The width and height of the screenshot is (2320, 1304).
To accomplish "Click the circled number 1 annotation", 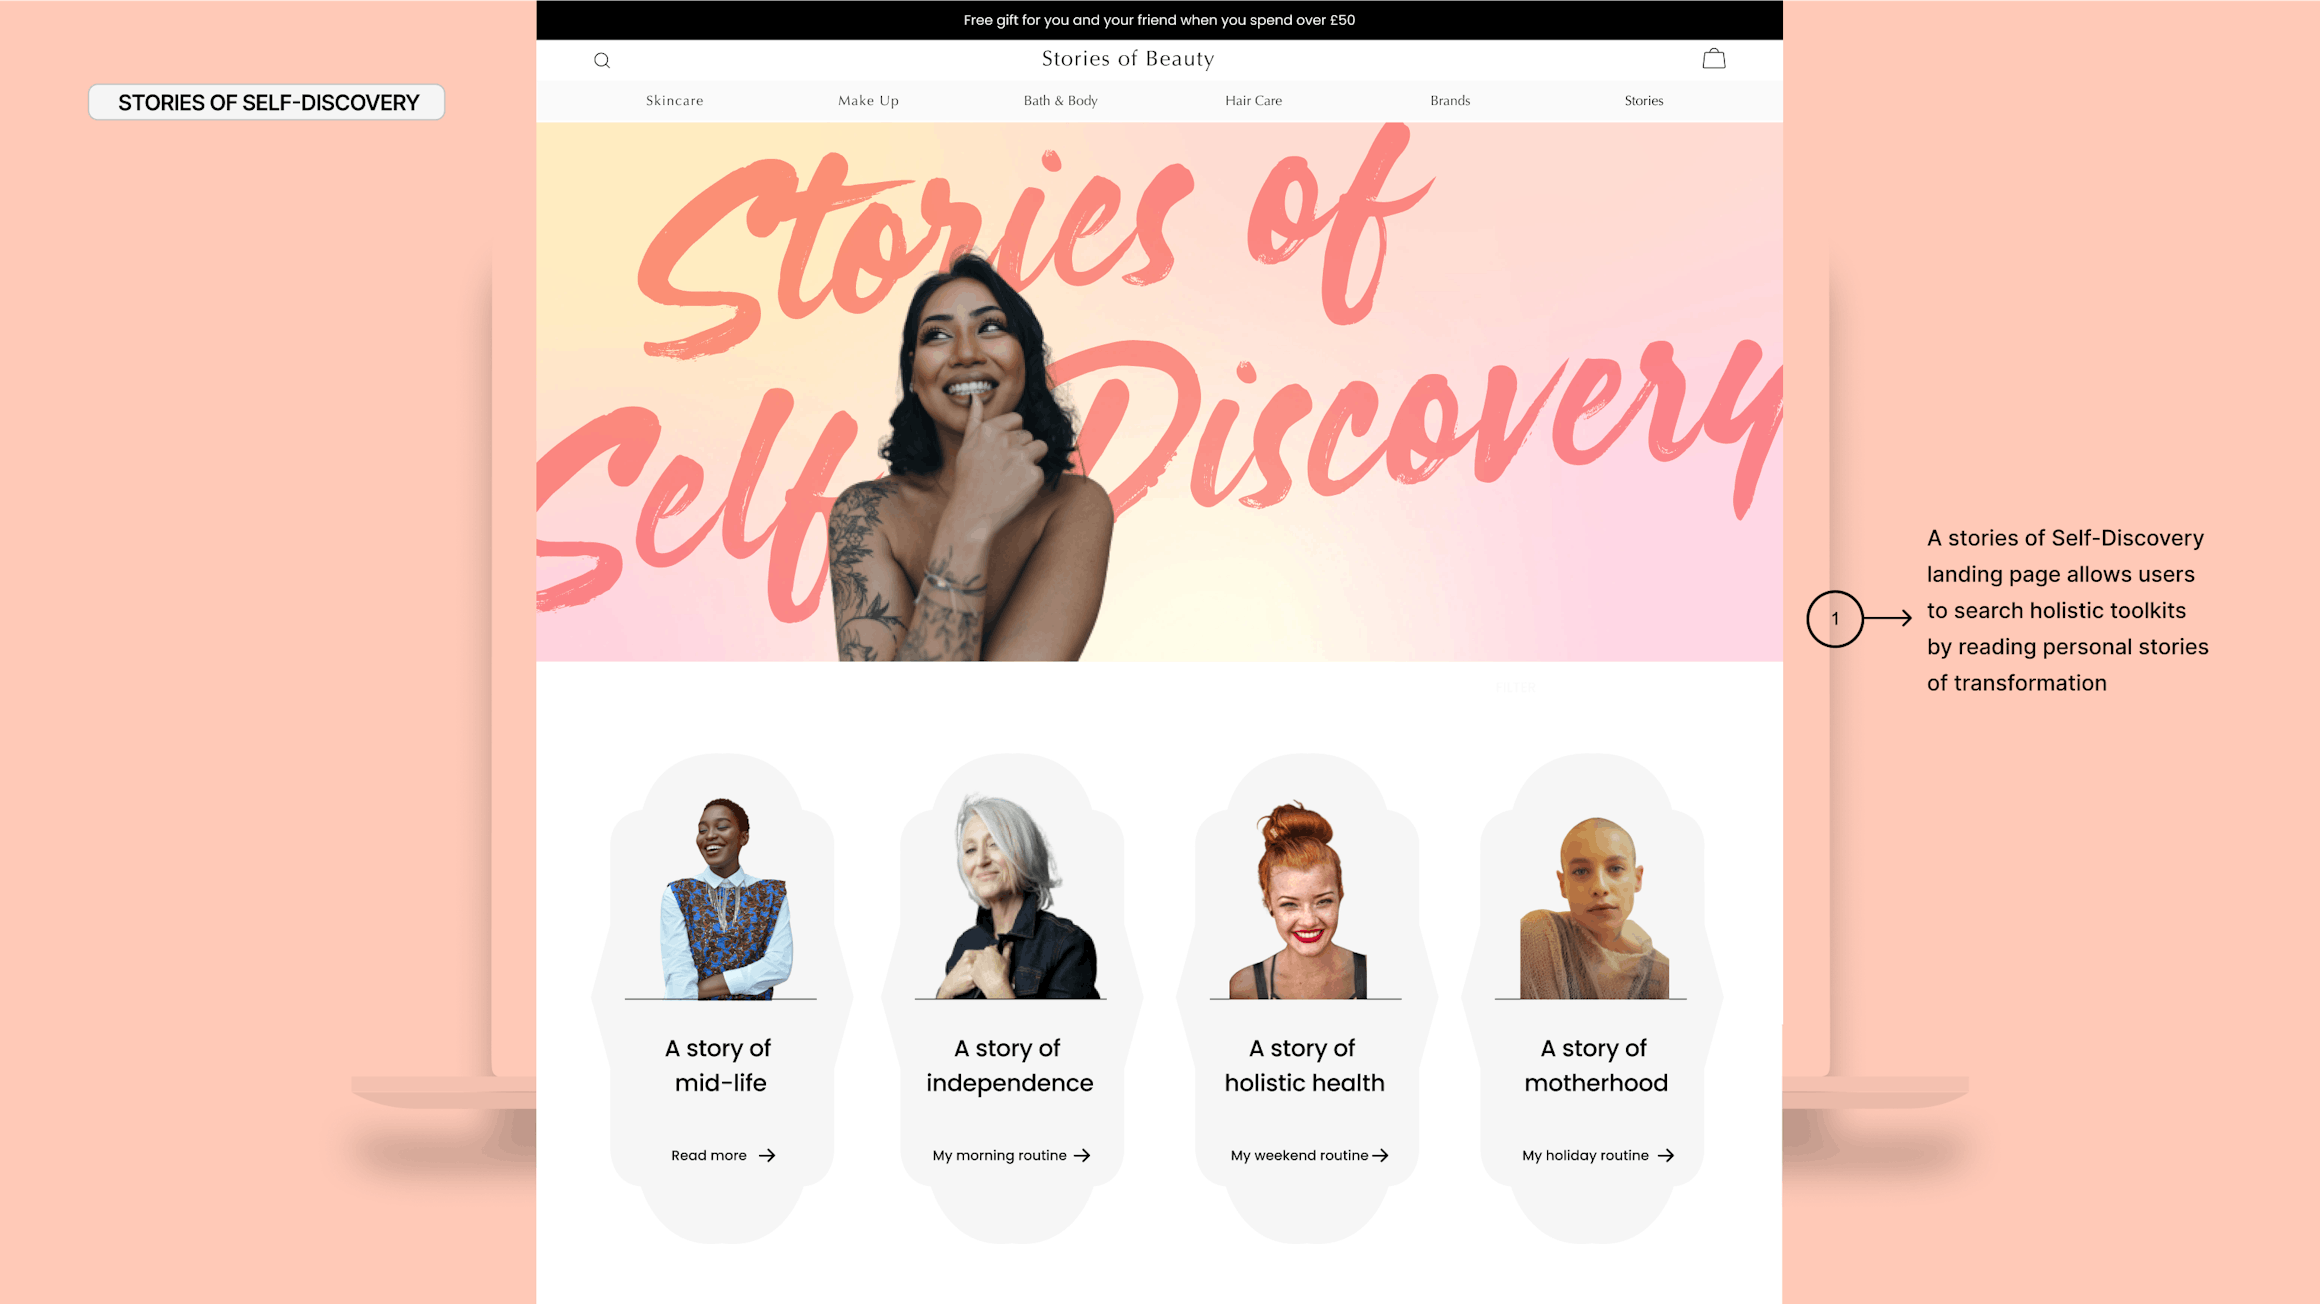I will click(x=1835, y=619).
